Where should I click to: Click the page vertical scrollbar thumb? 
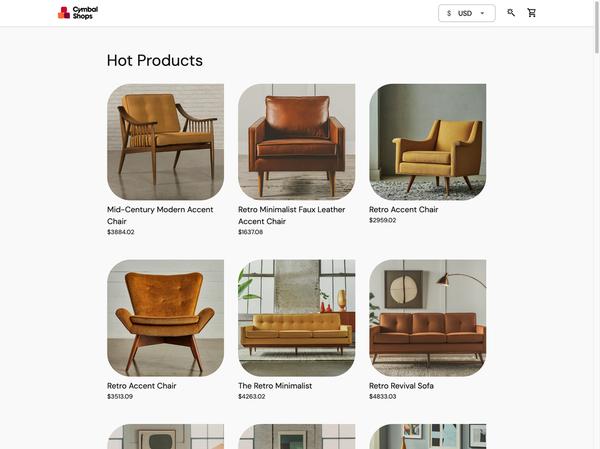coord(597,27)
